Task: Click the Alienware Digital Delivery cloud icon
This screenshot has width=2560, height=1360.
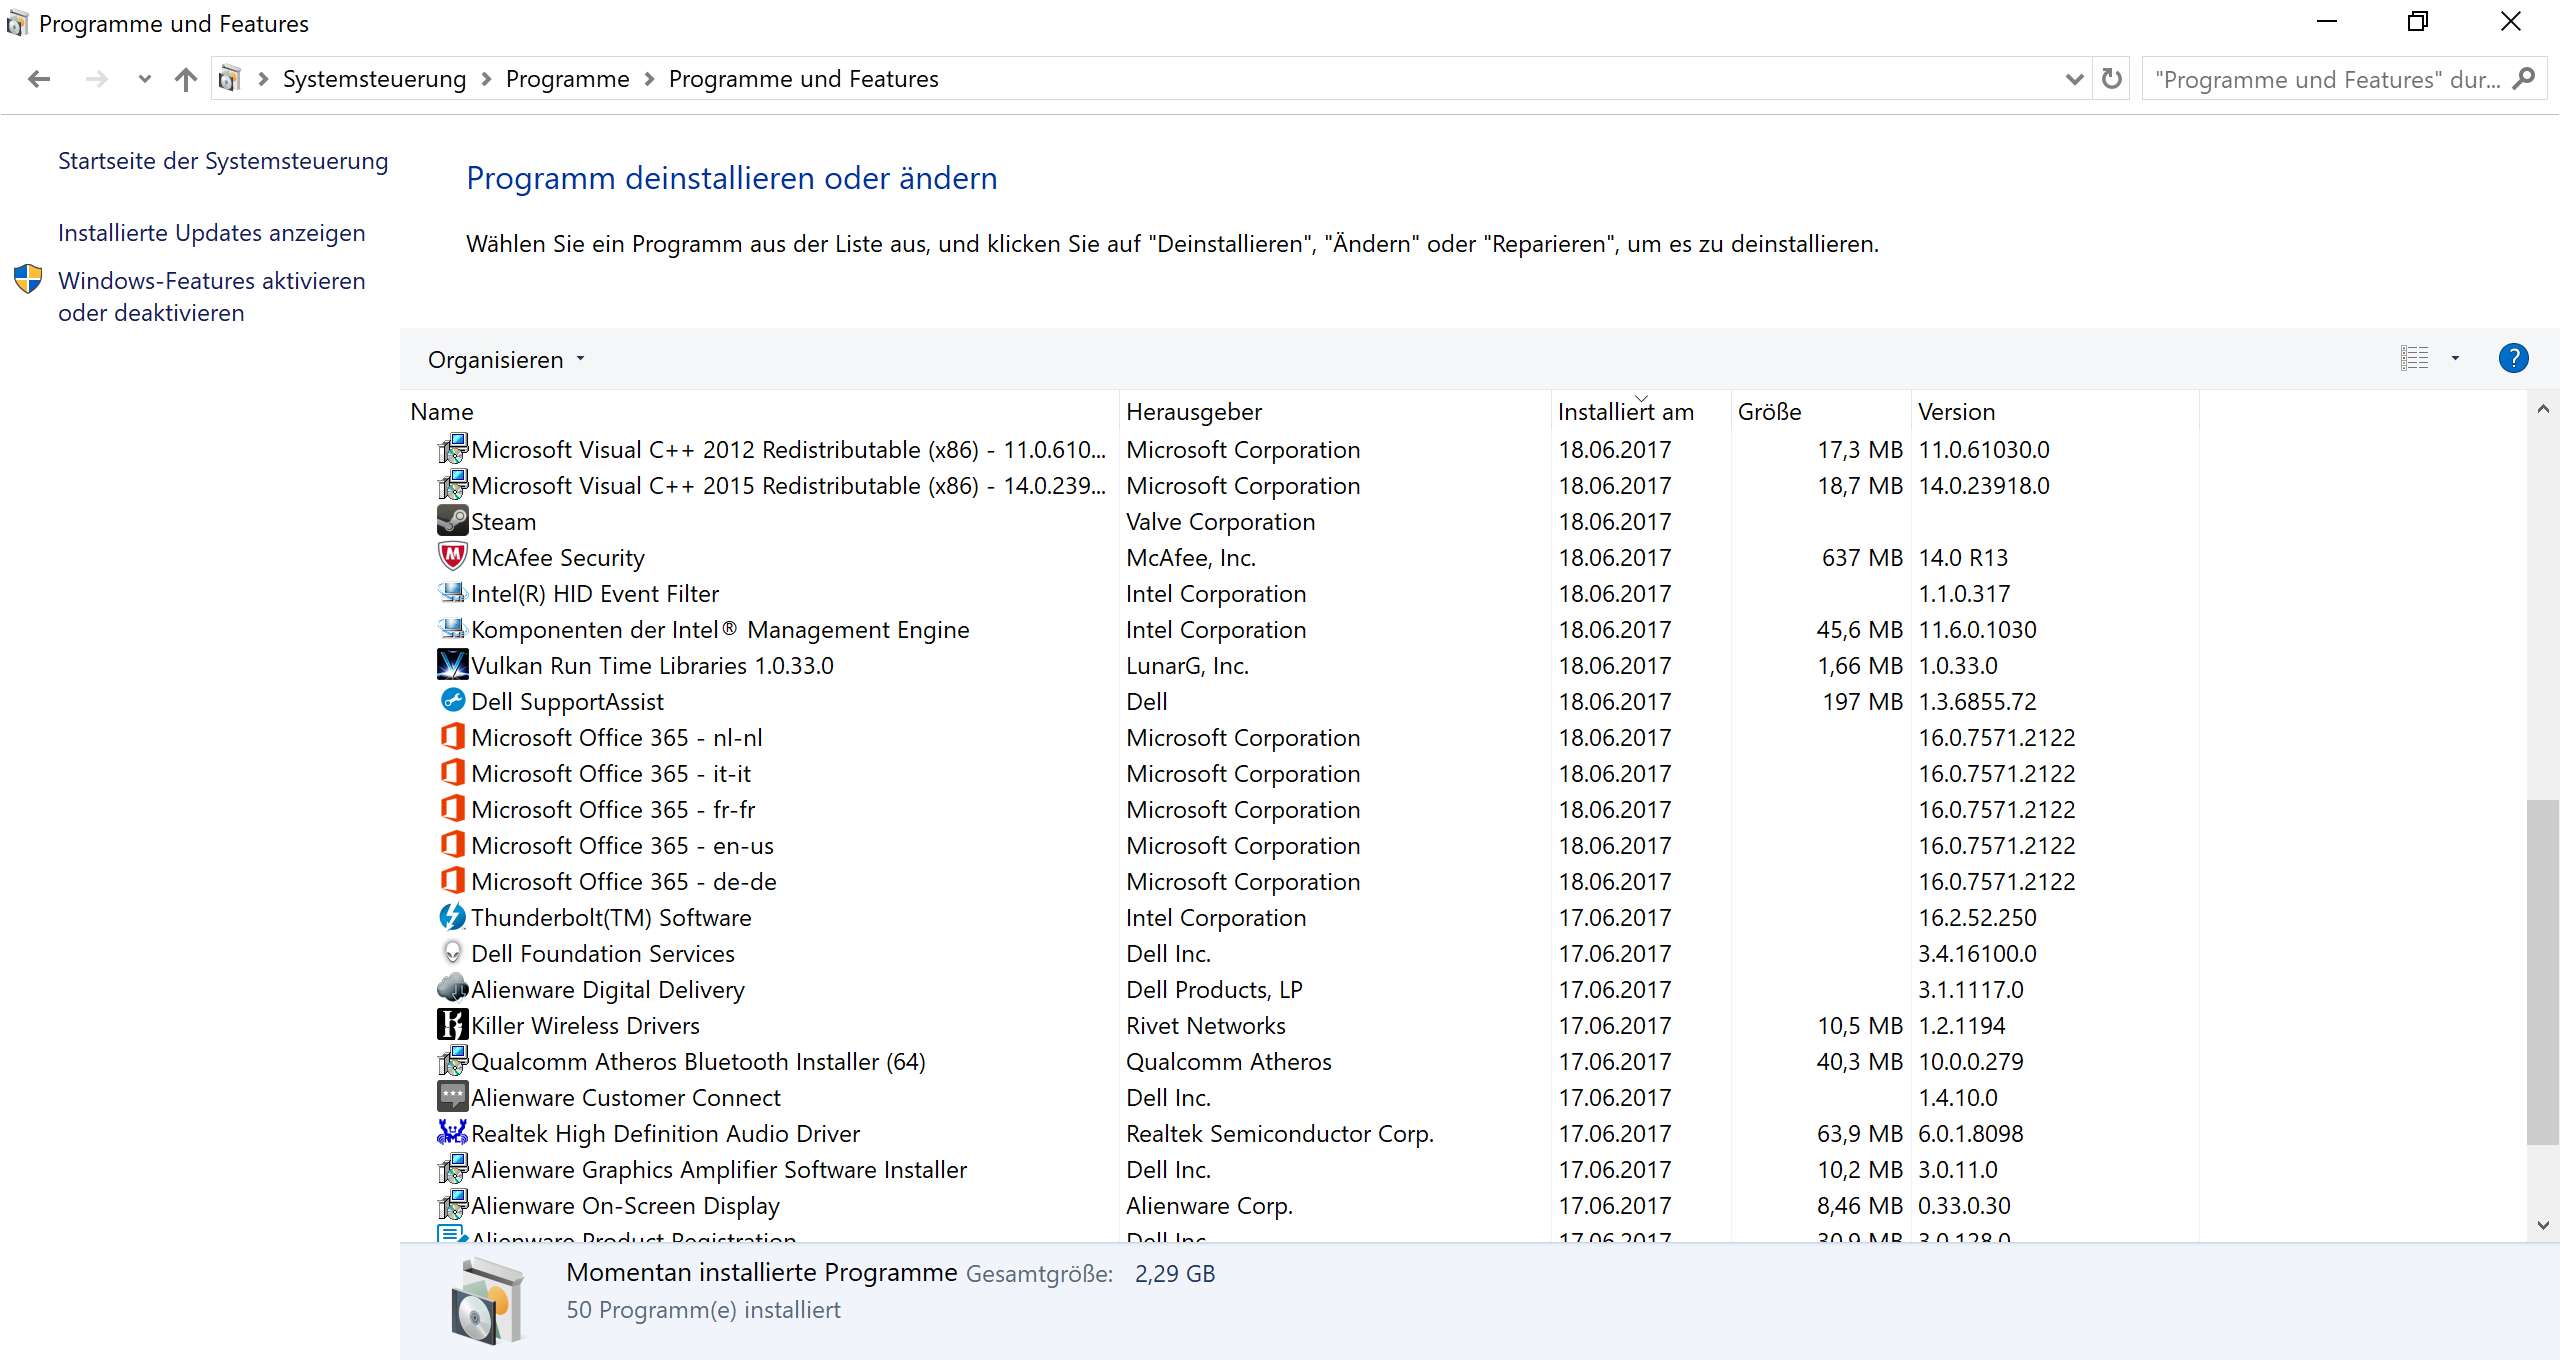Action: 452,989
